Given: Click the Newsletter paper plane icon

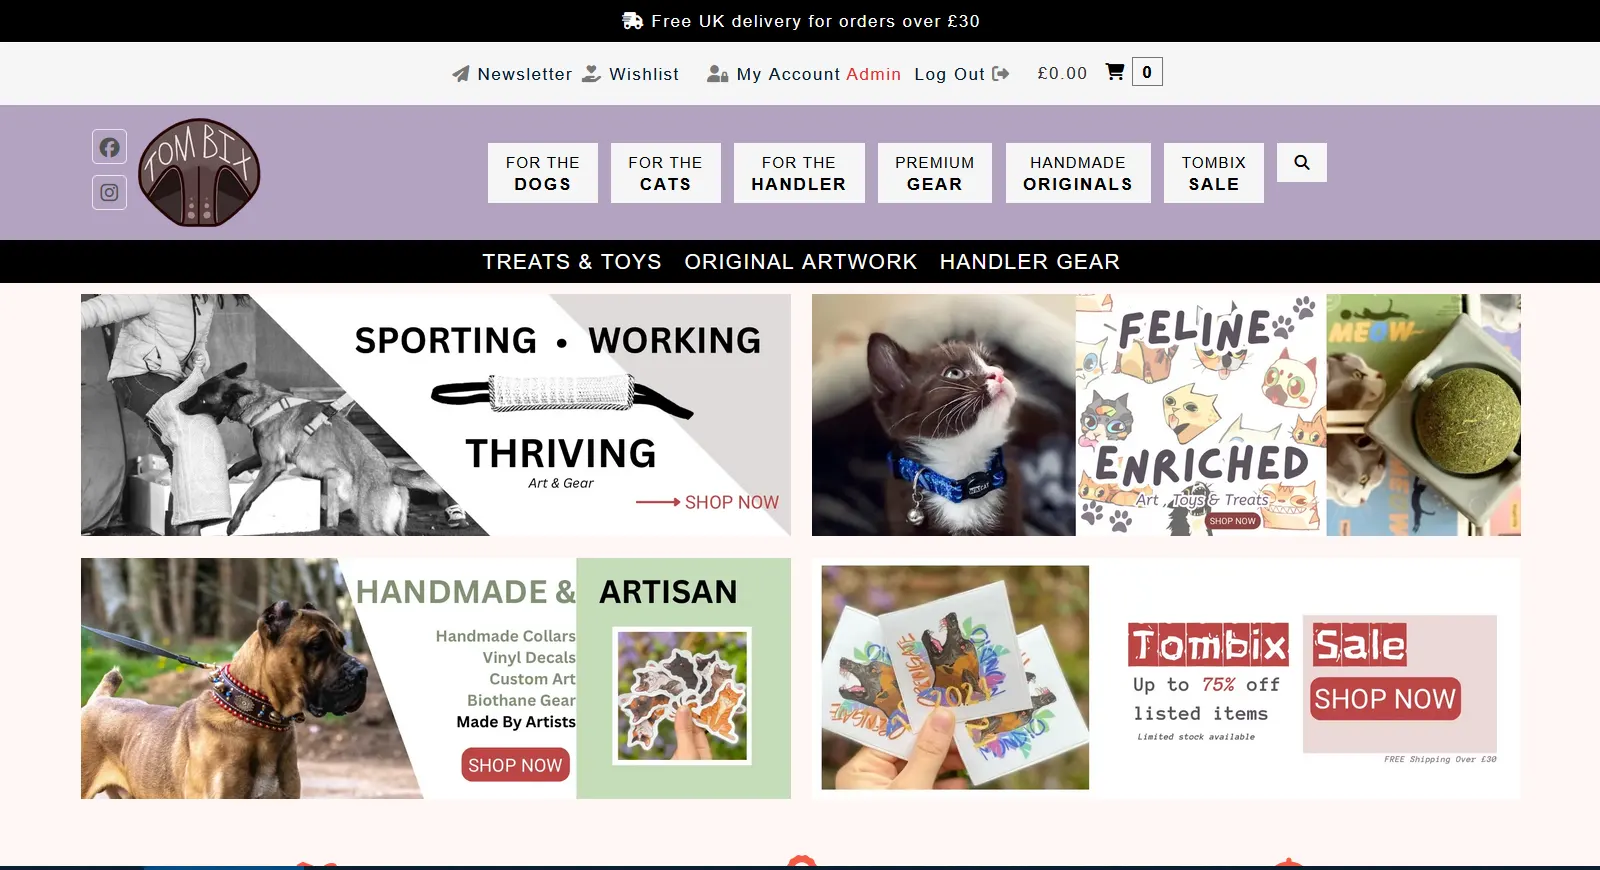Looking at the screenshot, I should [461, 74].
